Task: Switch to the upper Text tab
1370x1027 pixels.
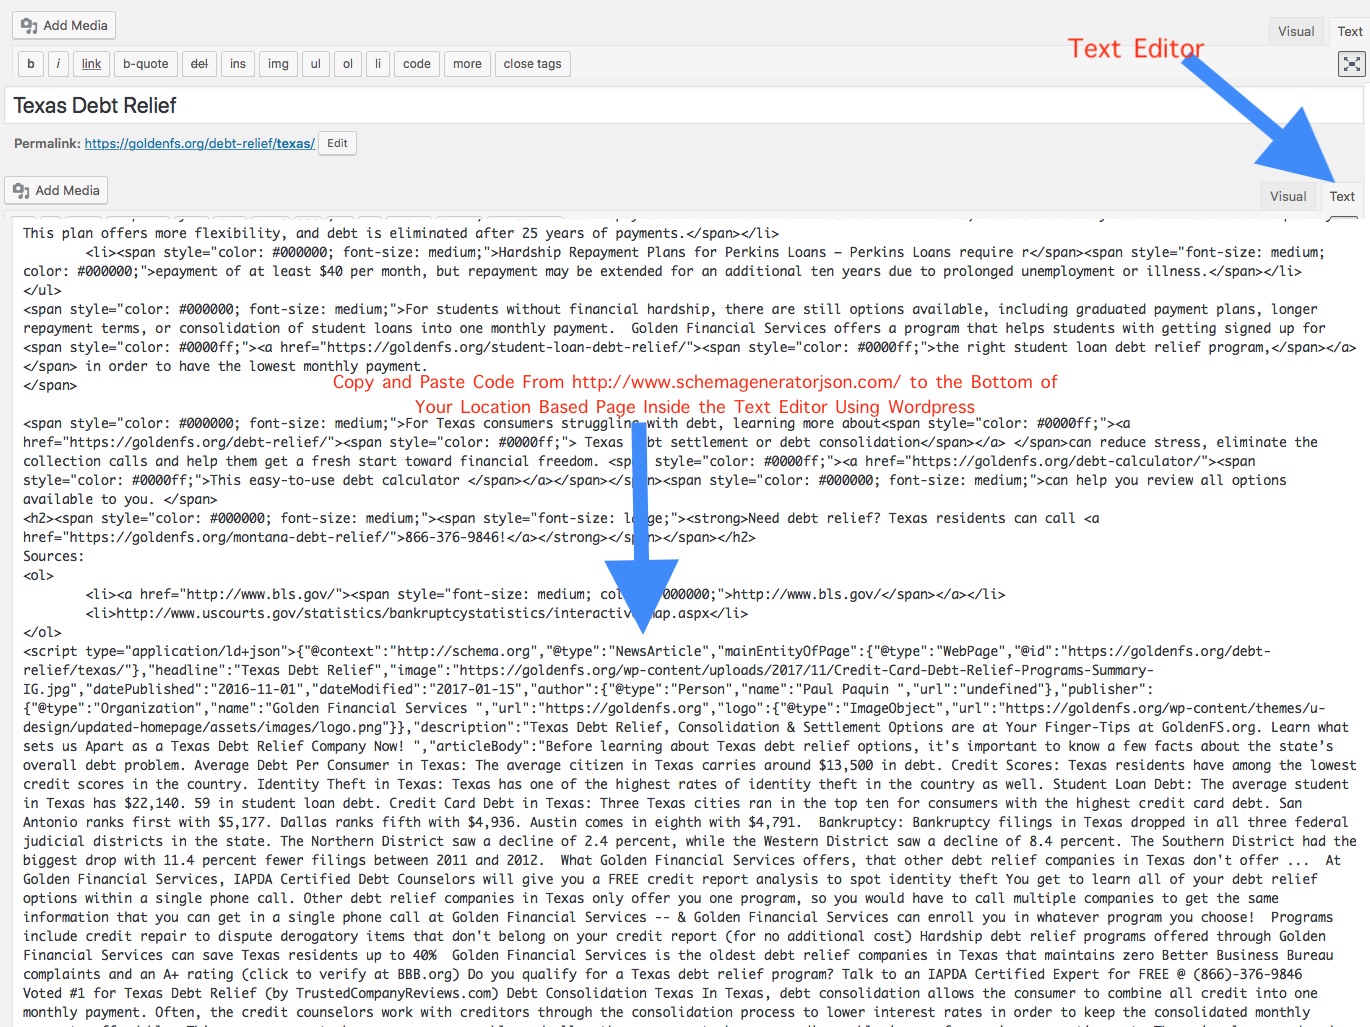Action: click(1349, 31)
